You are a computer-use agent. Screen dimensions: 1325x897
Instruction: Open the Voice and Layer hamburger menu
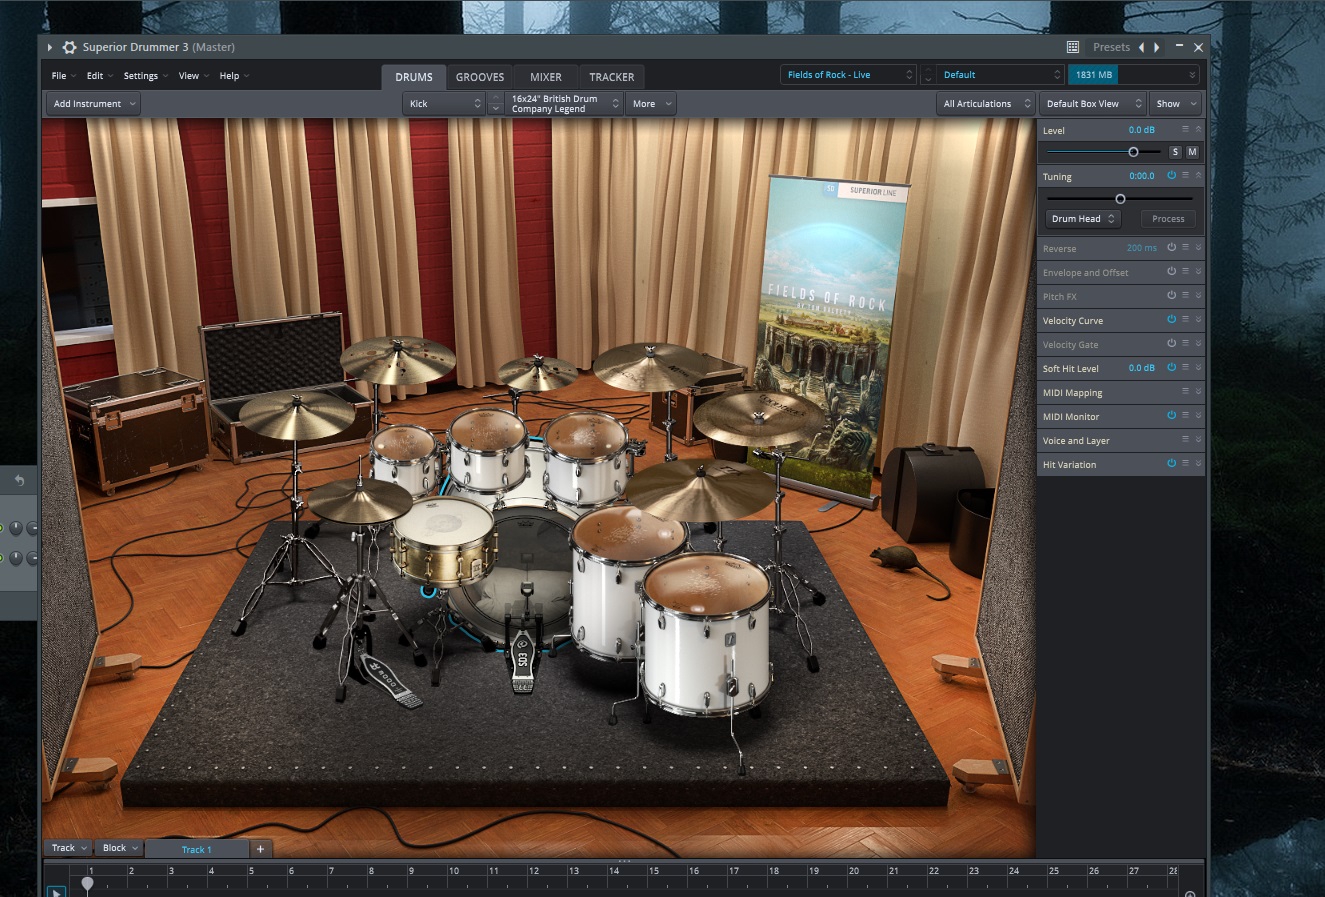click(1185, 440)
